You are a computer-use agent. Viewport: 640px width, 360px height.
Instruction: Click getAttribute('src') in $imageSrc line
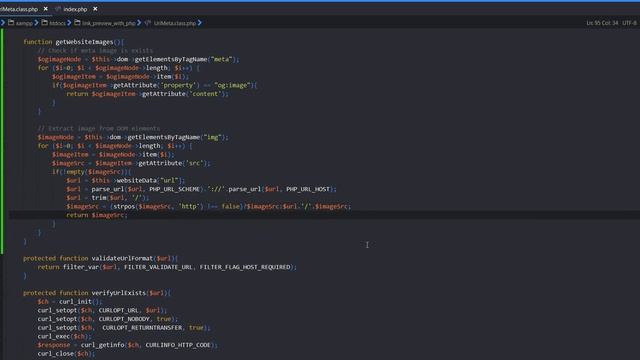coord(174,163)
